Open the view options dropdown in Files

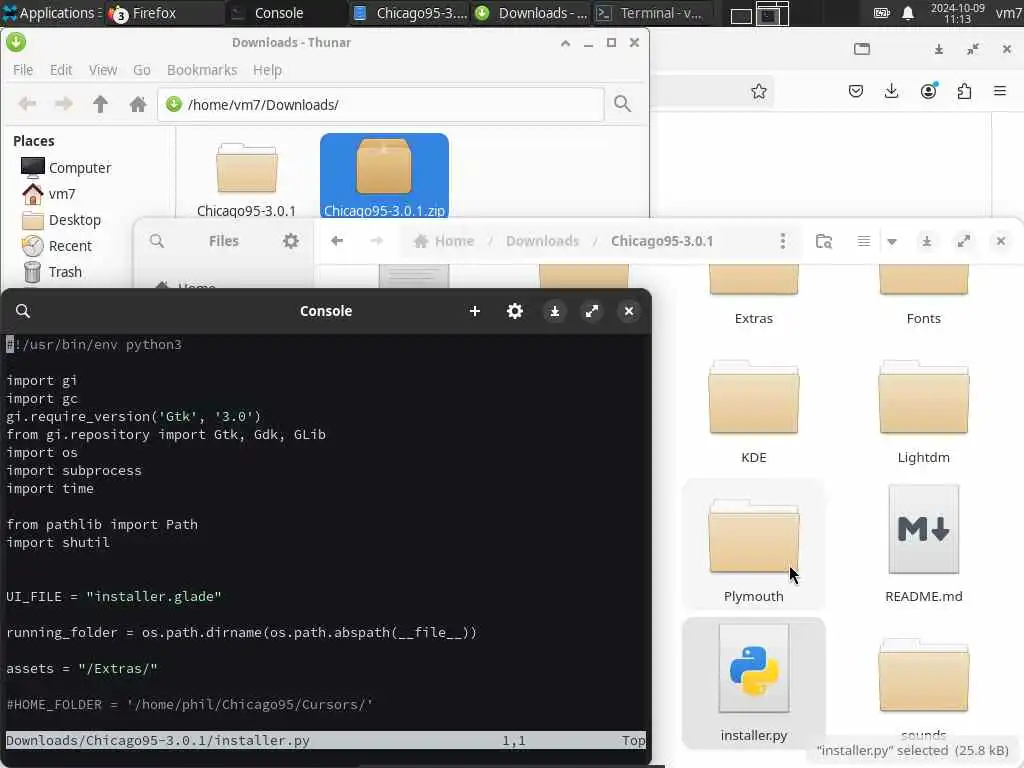point(892,242)
